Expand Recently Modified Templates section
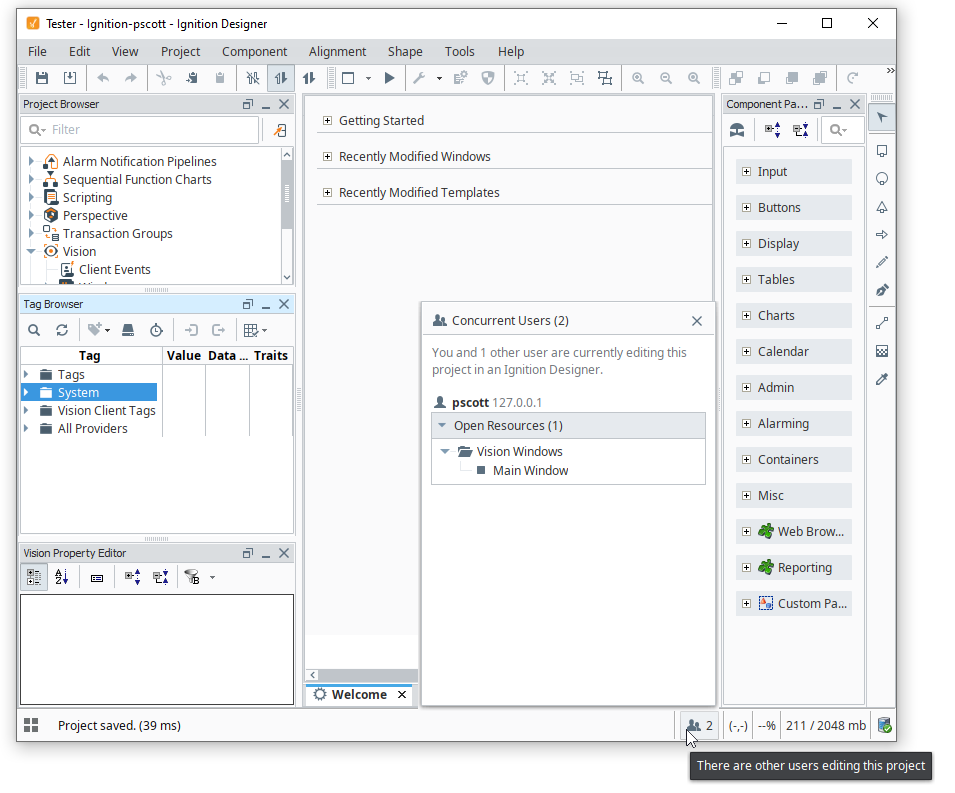Viewport: 955px width, 793px height. 328,192
